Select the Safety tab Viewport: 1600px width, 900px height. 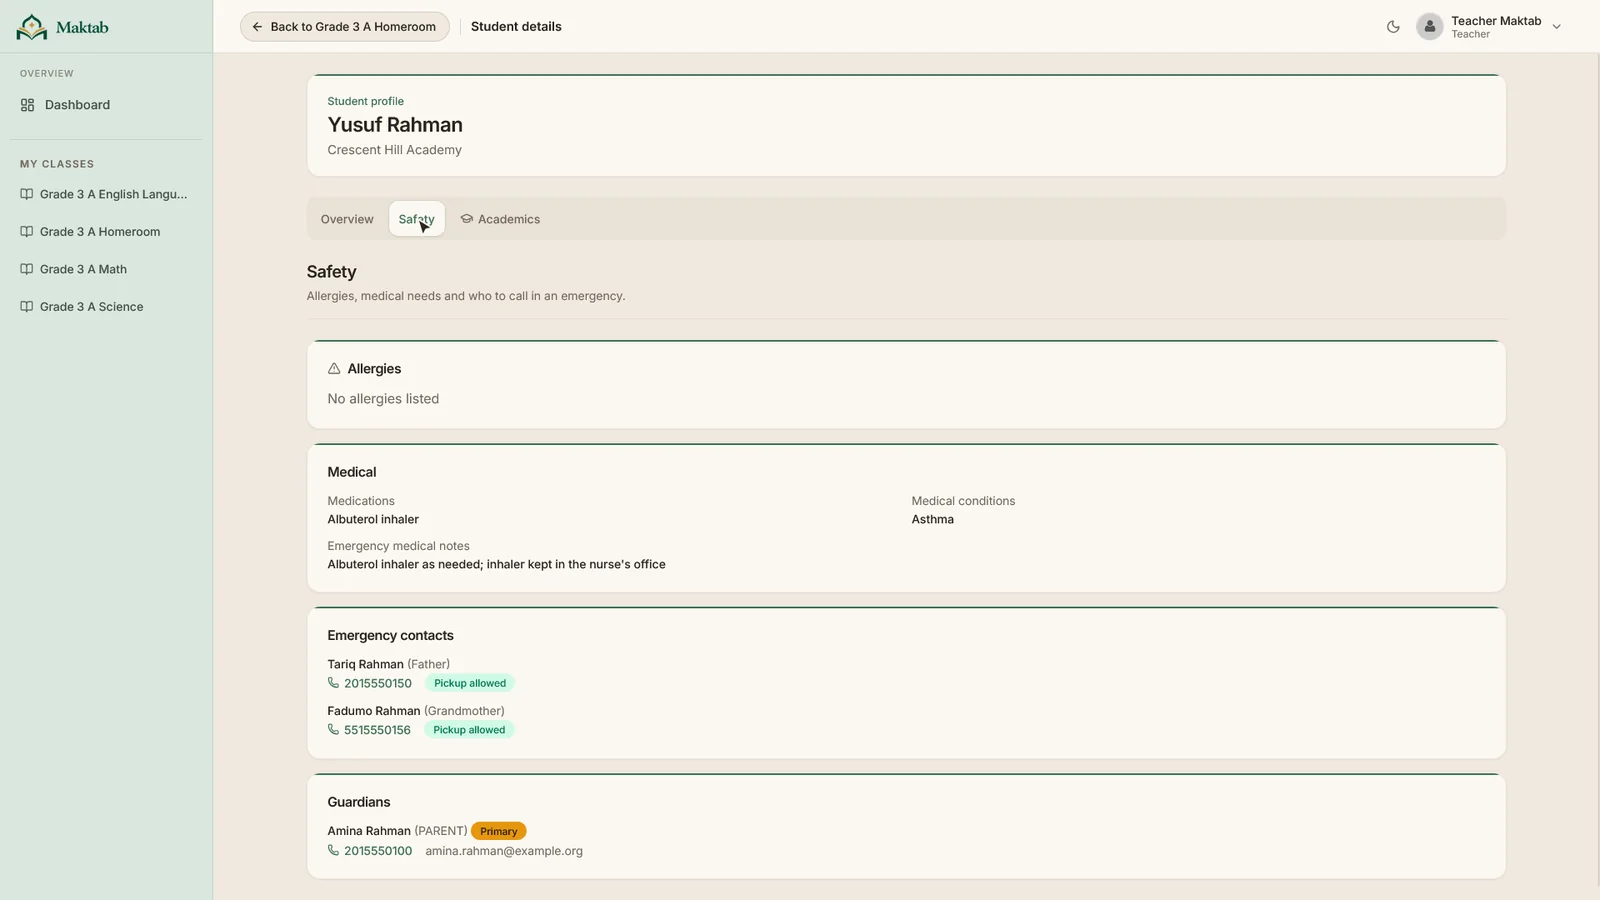tap(417, 219)
